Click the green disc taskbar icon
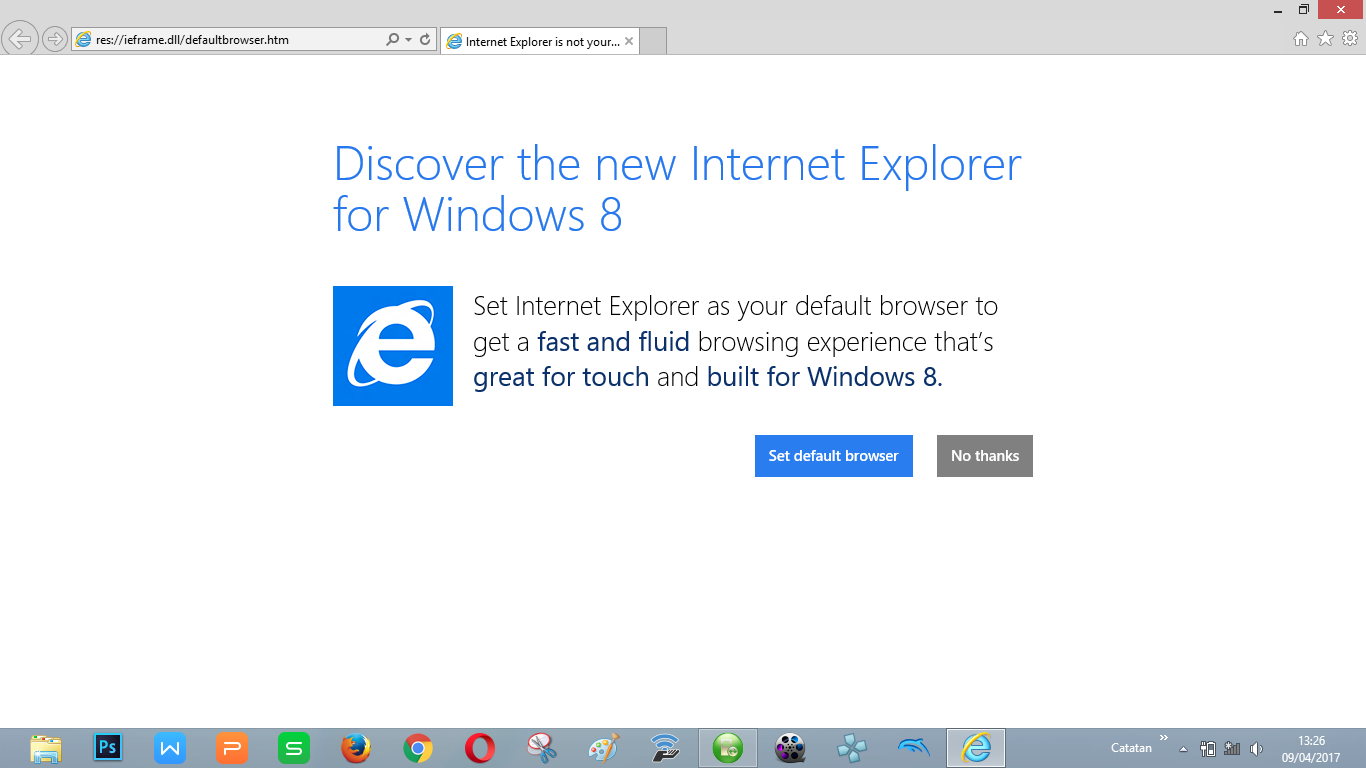This screenshot has height=768, width=1366. pos(728,748)
